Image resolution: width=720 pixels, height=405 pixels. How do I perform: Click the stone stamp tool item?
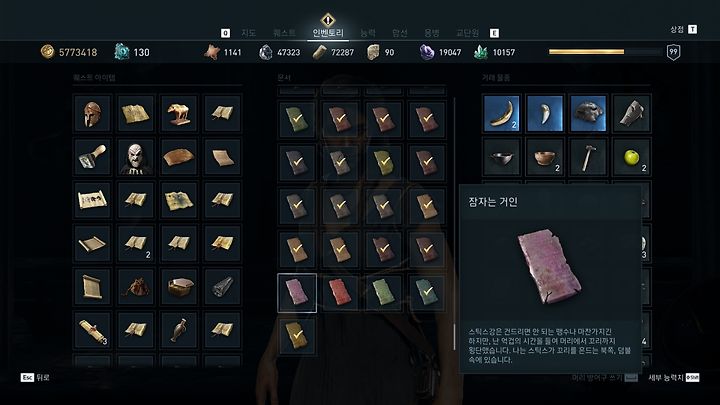click(92, 157)
